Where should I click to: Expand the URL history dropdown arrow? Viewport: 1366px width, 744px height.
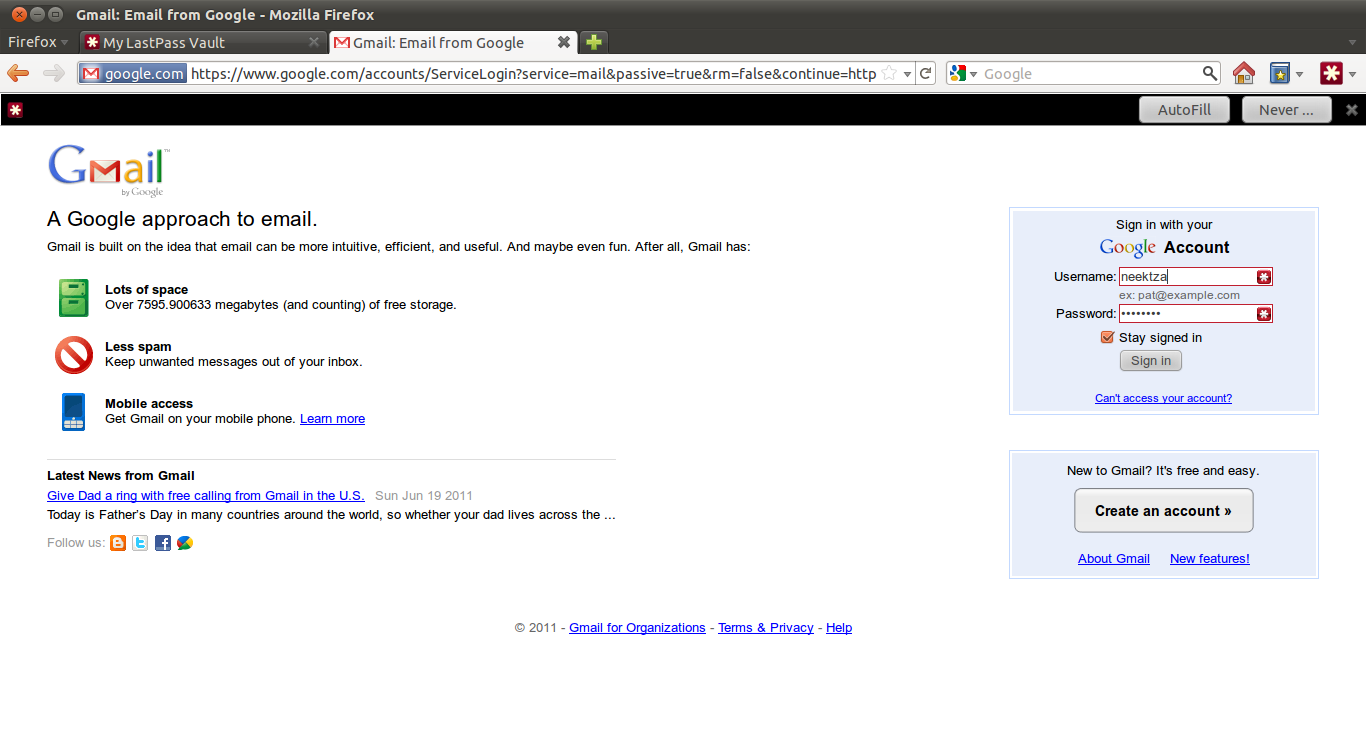click(x=907, y=74)
